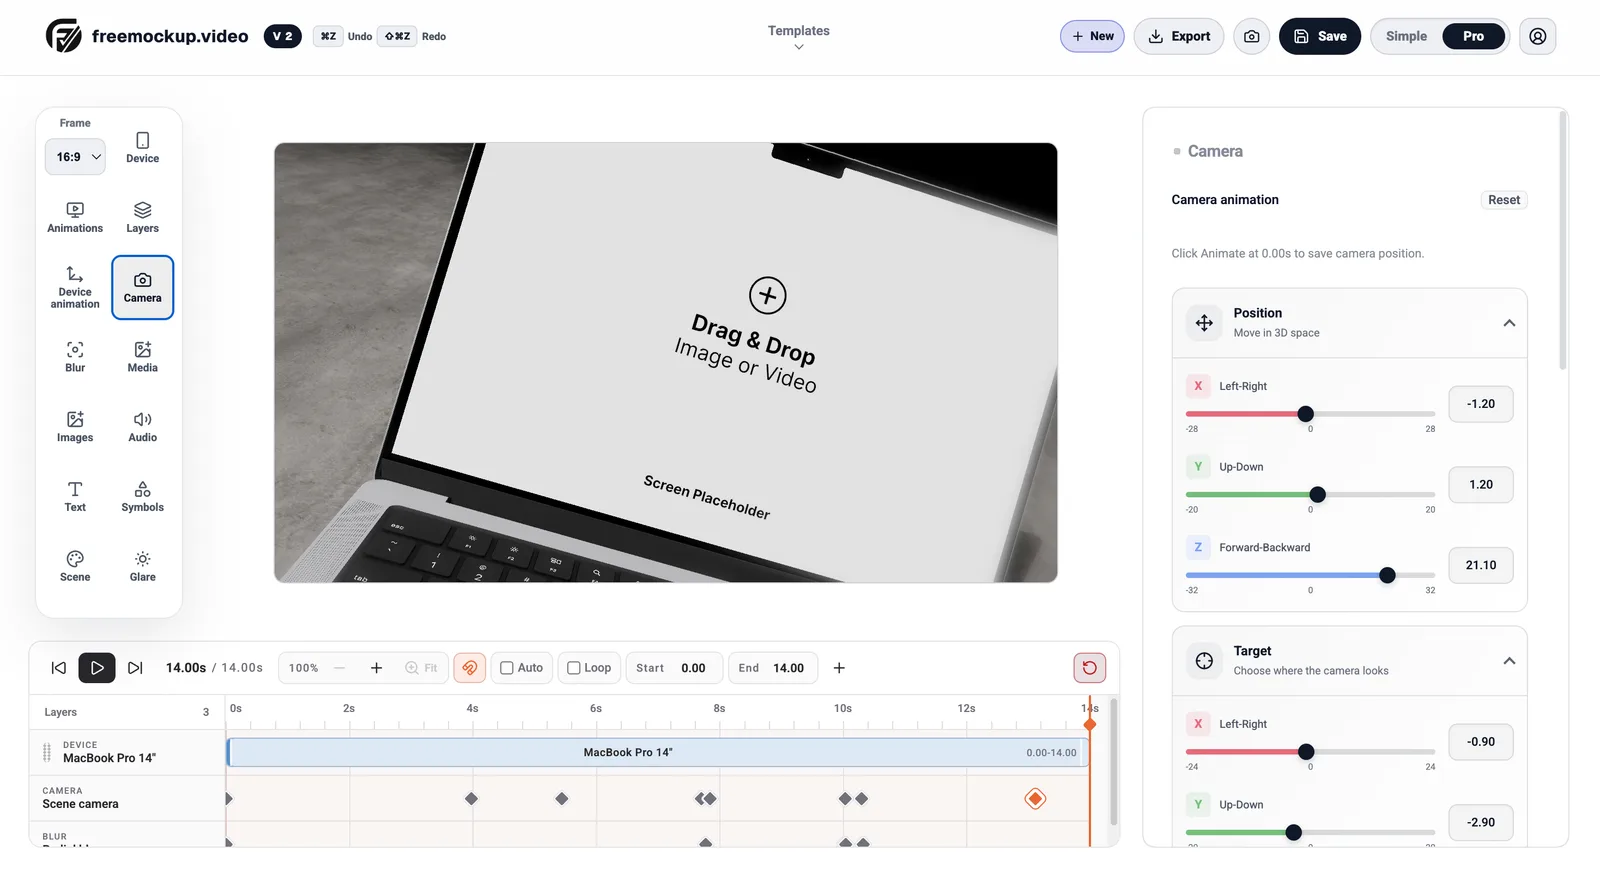
Task: Select the Camera tool
Action: 142,287
